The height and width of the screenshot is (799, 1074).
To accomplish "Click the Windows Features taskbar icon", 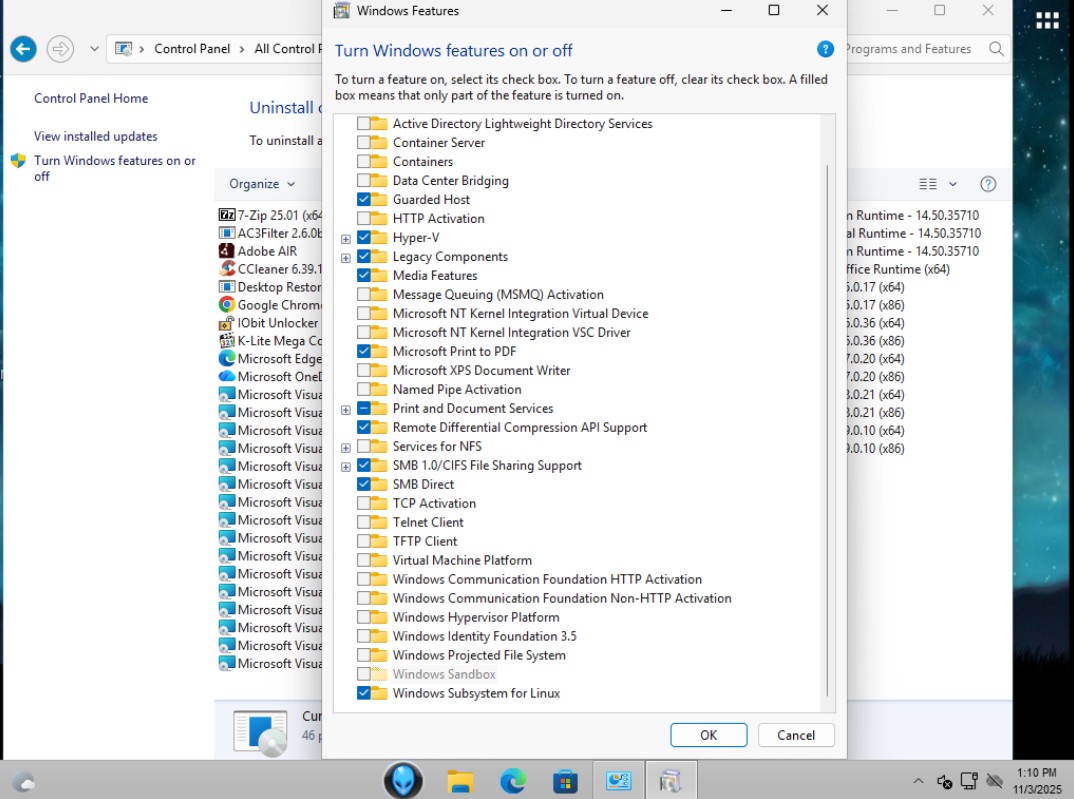I will coord(671,780).
